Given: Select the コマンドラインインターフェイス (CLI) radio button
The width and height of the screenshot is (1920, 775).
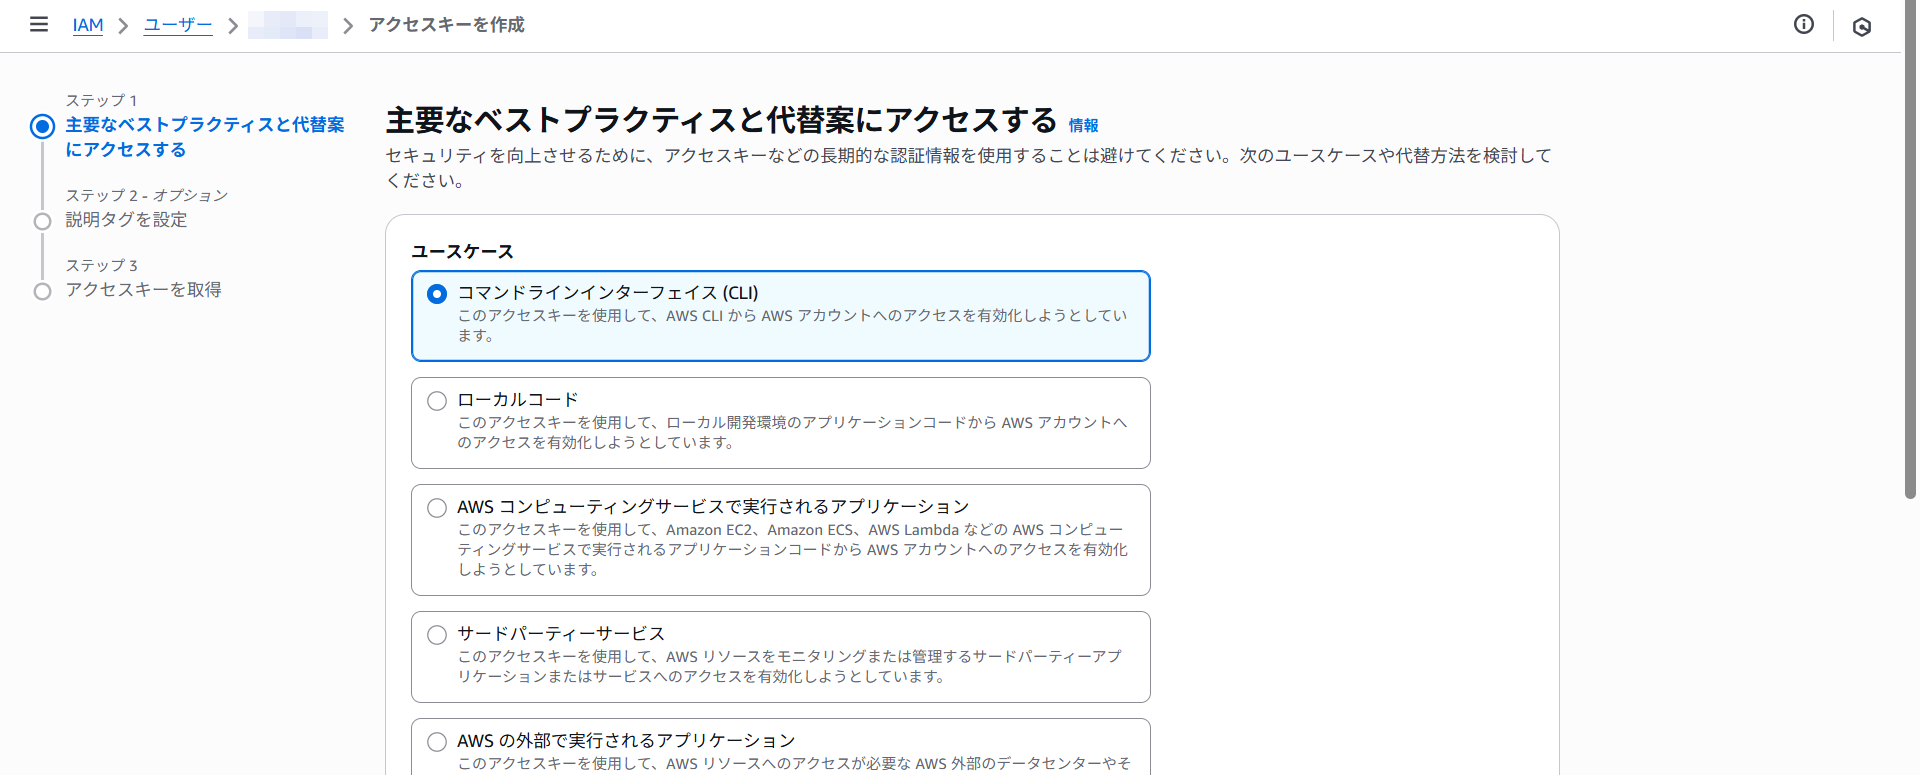Looking at the screenshot, I should (x=437, y=294).
